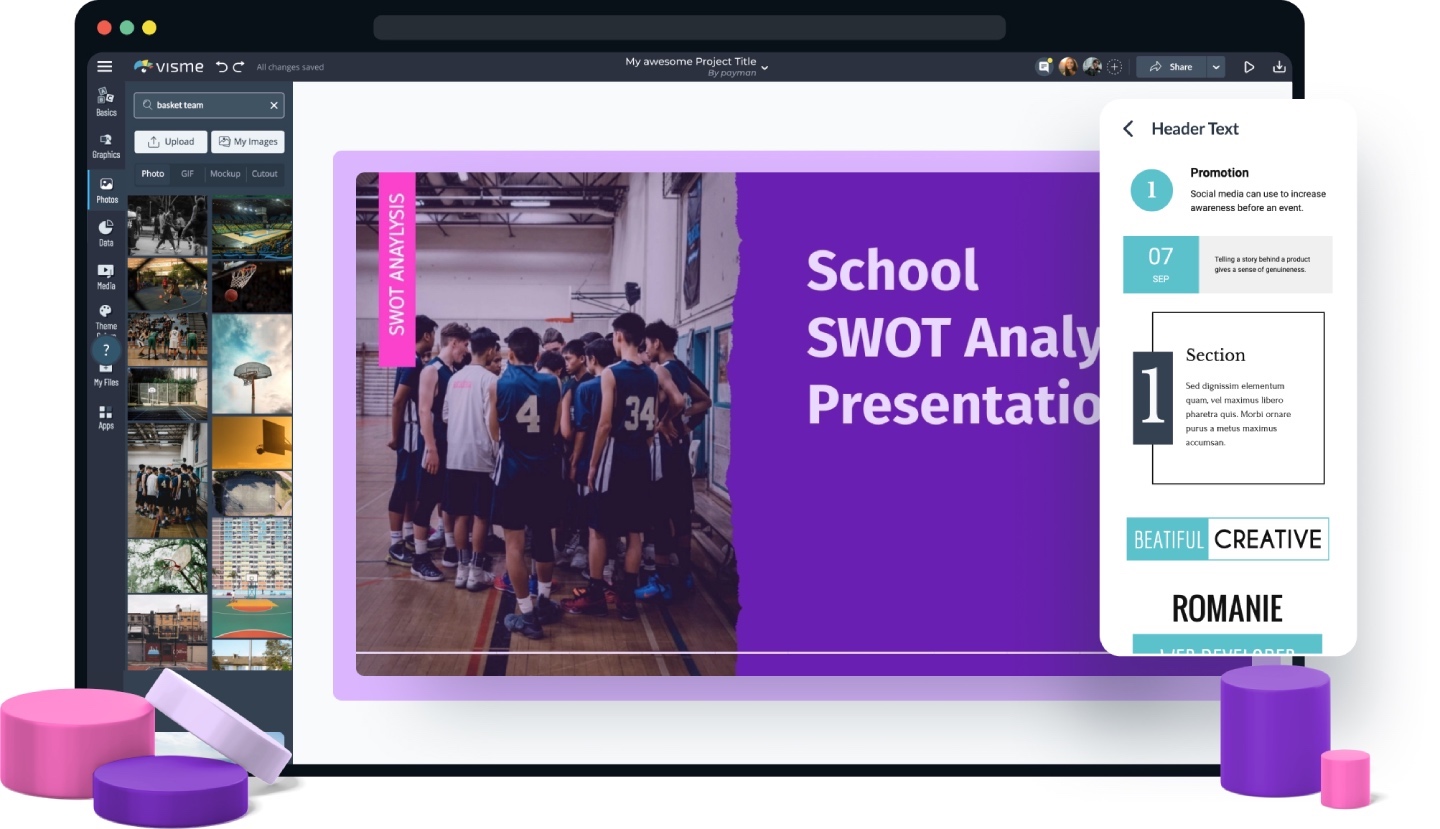Click the redo arrow icon
This screenshot has height=829, width=1440.
(238, 67)
